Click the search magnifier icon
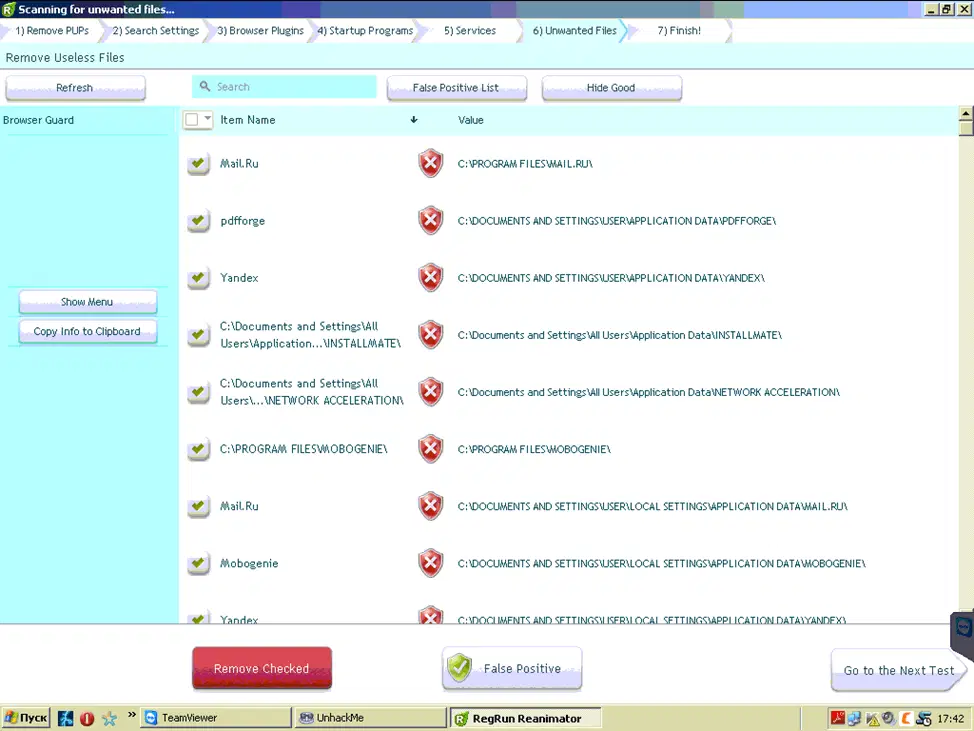 (205, 86)
